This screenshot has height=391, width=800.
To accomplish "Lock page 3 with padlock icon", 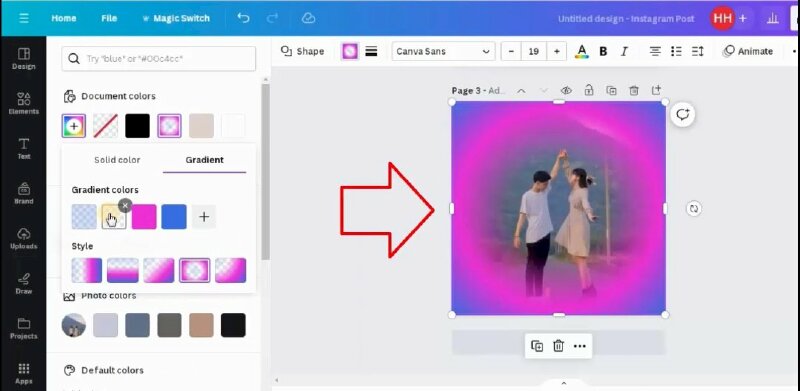I will click(x=589, y=90).
